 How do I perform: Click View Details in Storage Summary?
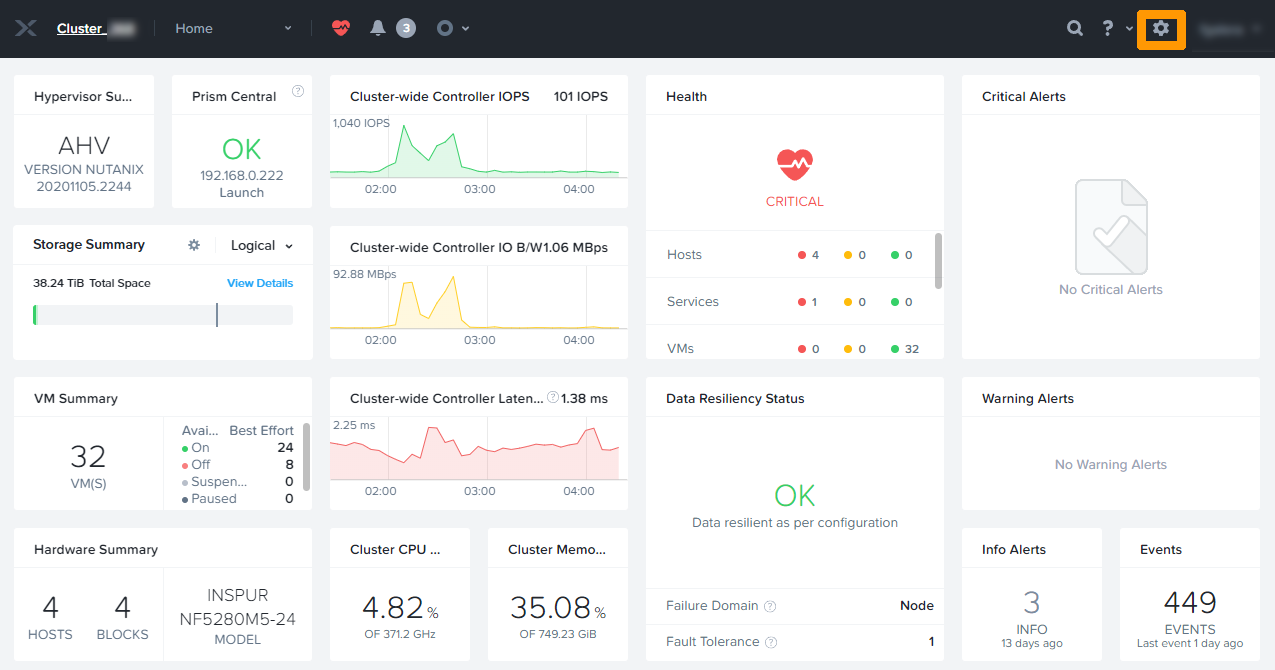tap(260, 283)
